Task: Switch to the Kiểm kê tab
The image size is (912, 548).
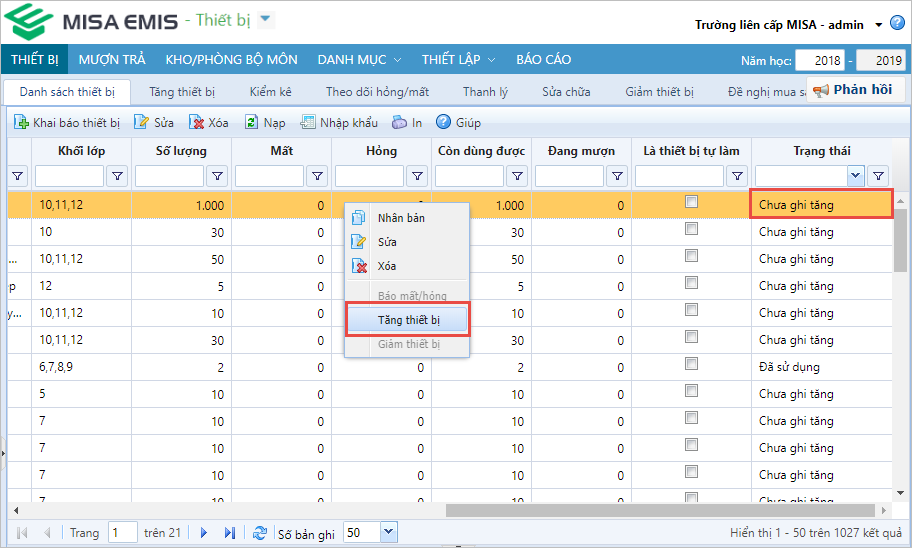Action: click(270, 92)
